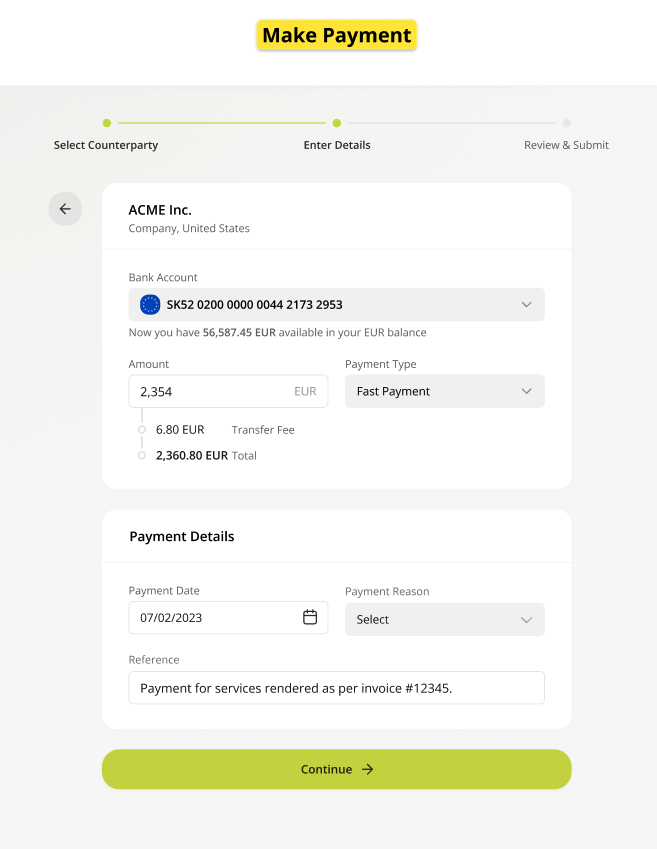Click the progress bar between first steps

pos(222,123)
